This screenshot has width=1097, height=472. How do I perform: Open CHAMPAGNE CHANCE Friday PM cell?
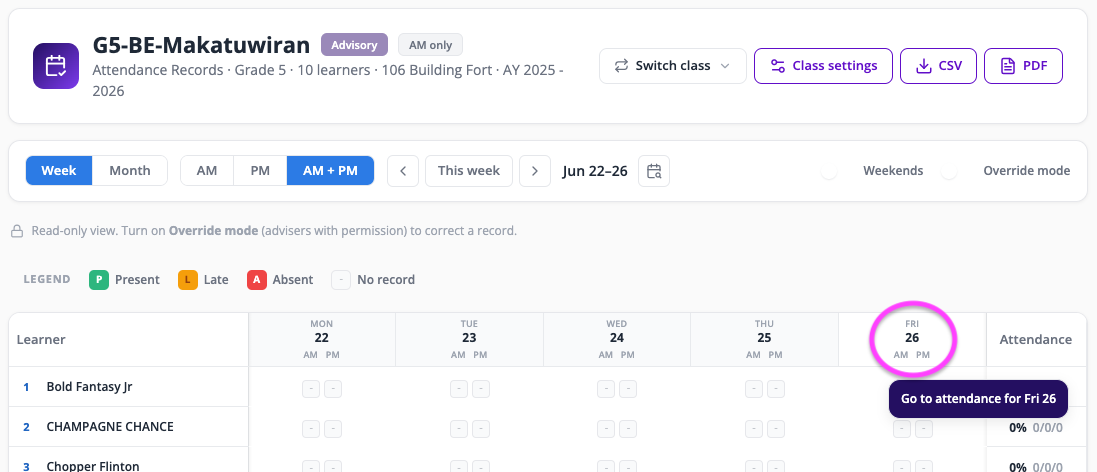[924, 429]
